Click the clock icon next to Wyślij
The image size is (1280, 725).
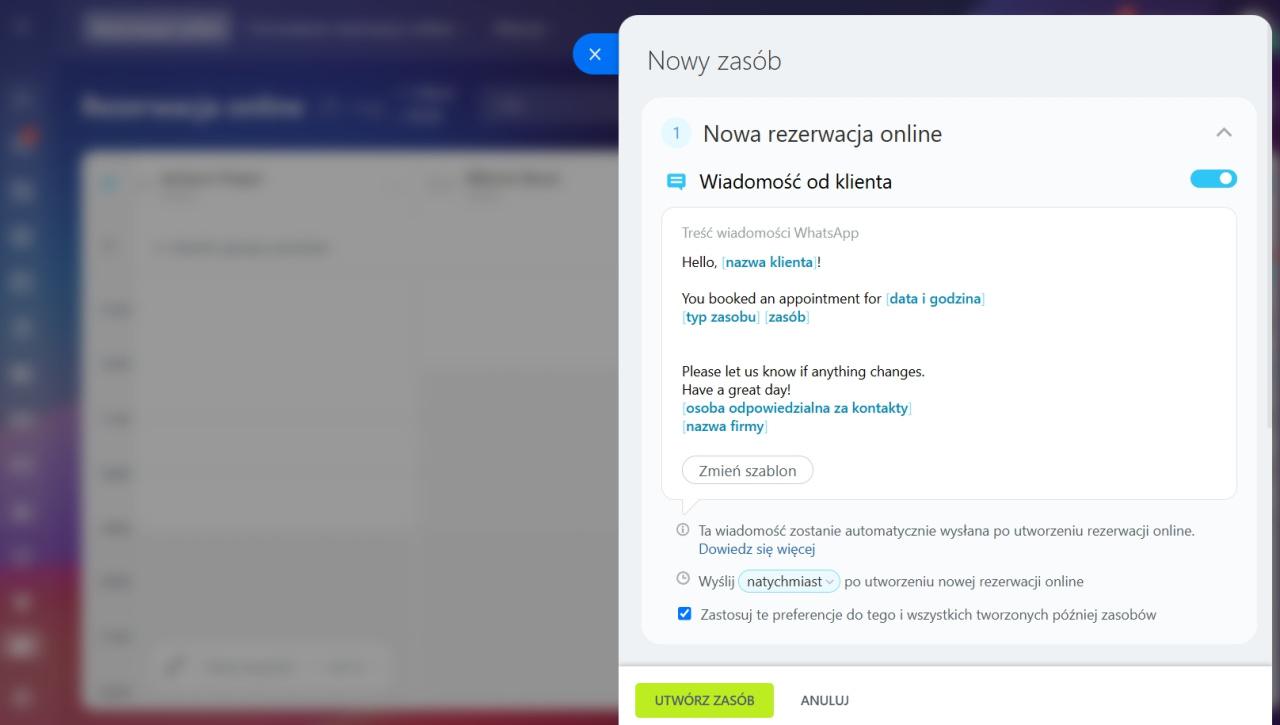(x=683, y=579)
